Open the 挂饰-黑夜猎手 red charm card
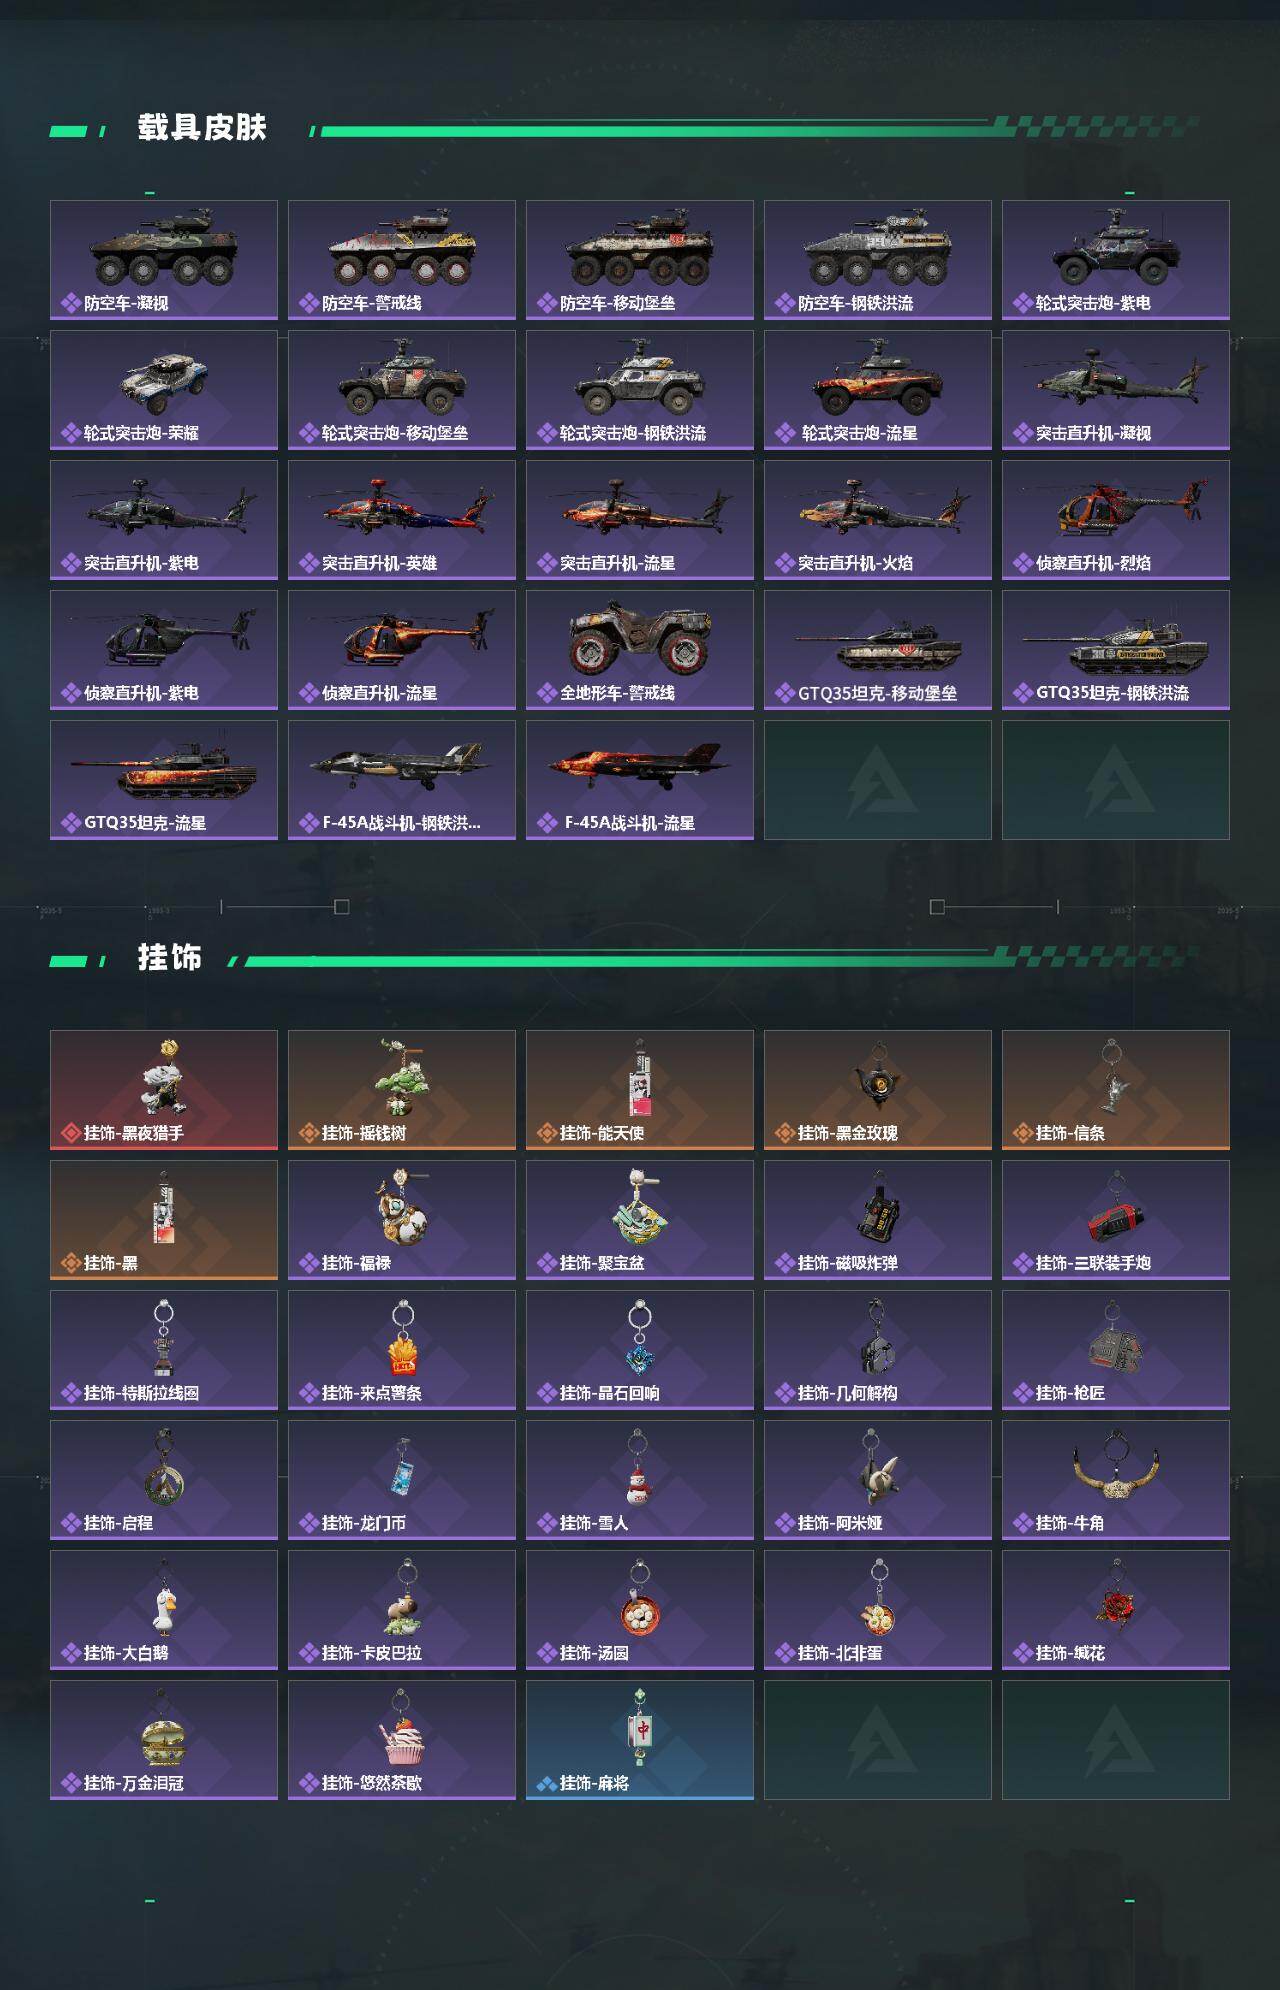 [x=164, y=1090]
